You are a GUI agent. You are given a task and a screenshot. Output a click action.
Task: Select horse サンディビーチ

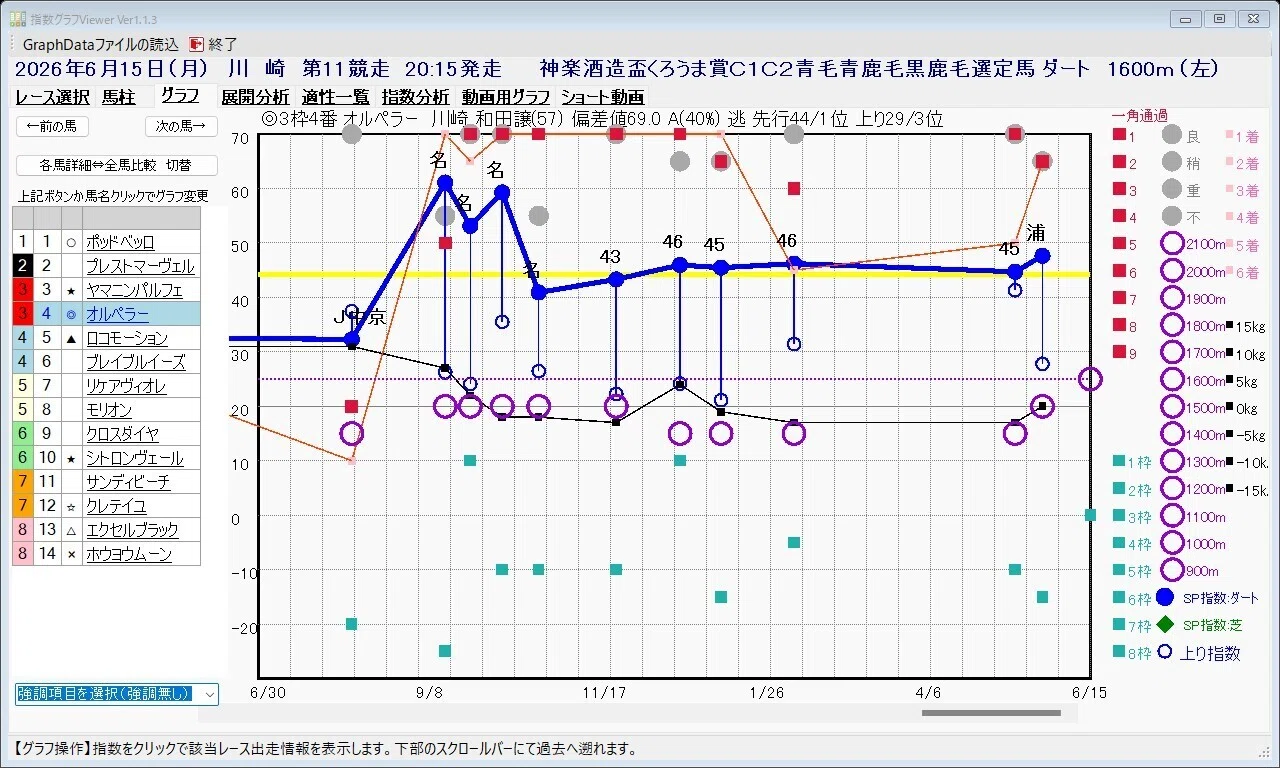128,482
